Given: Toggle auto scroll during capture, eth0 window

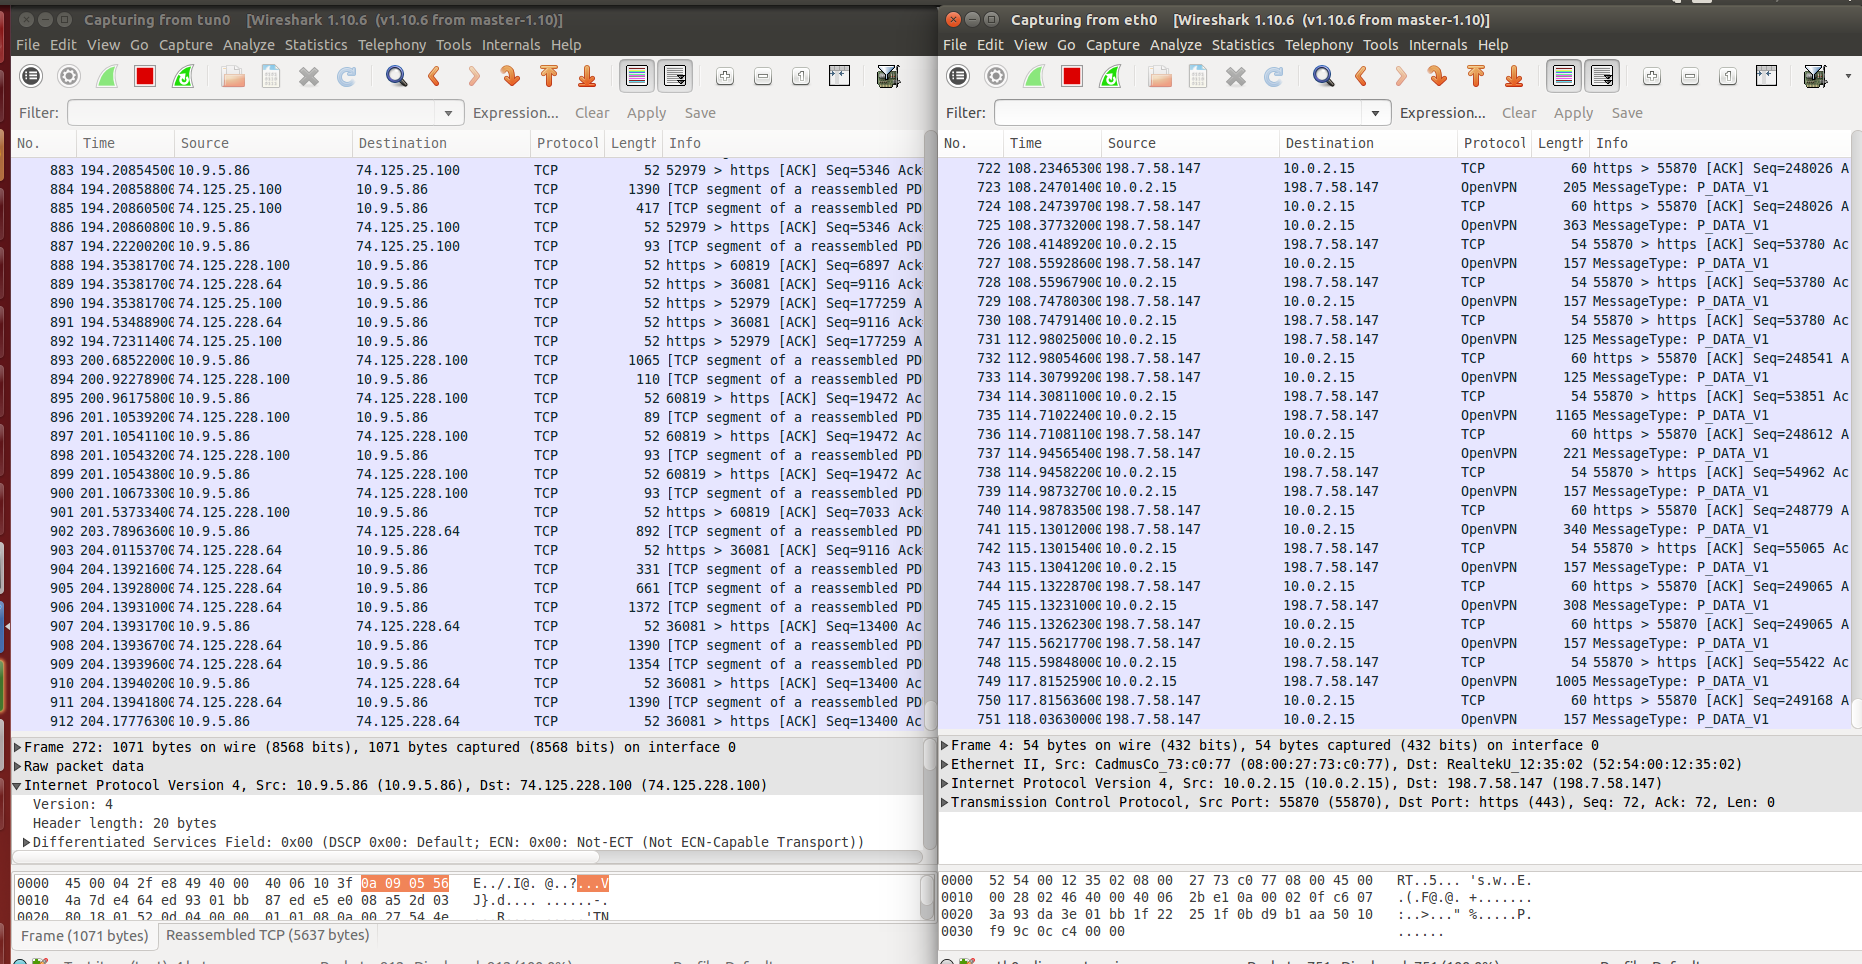Looking at the screenshot, I should 1602,76.
